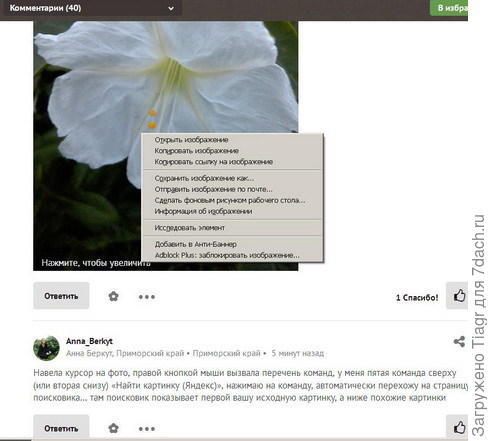Click Ответить under the flower photo

[x=61, y=296]
